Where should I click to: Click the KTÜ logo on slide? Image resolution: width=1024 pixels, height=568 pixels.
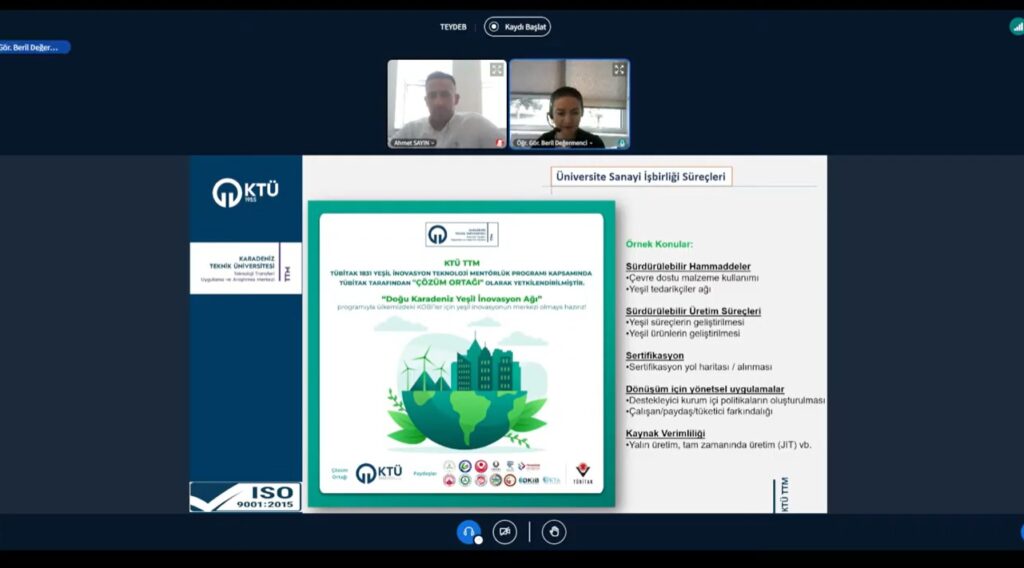point(246,193)
